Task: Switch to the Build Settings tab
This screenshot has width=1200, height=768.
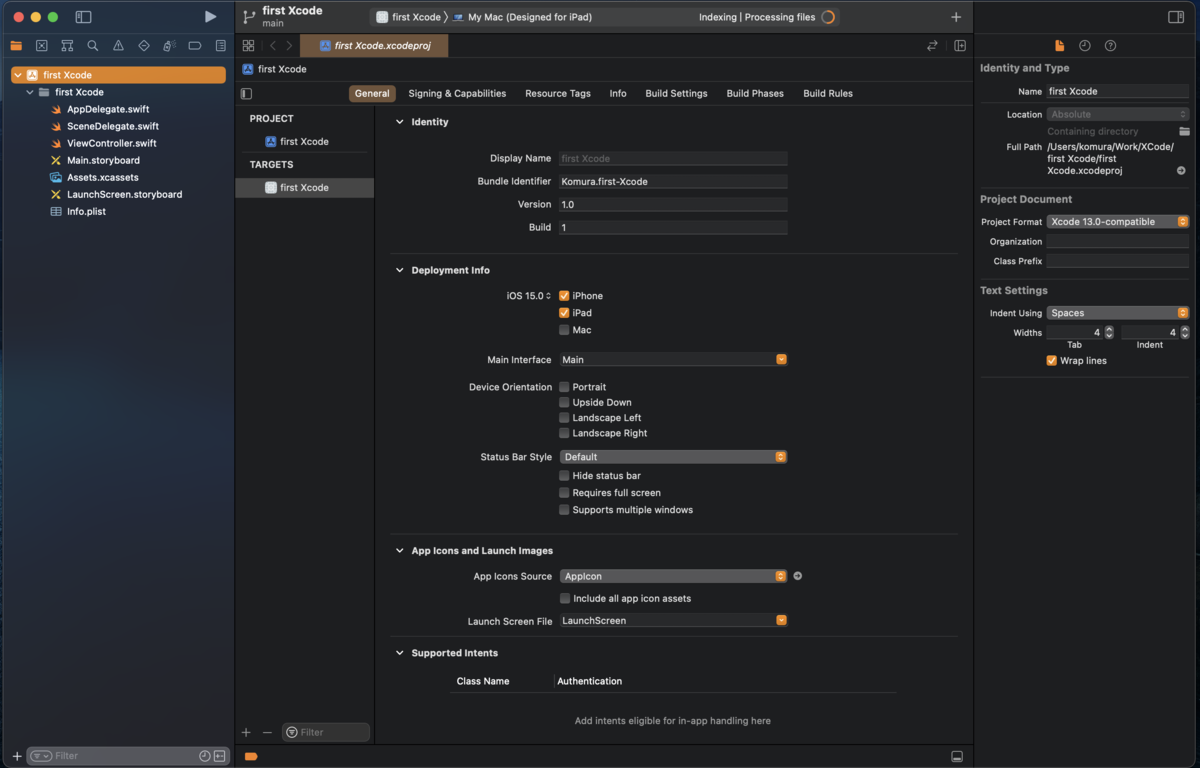Action: click(x=676, y=94)
